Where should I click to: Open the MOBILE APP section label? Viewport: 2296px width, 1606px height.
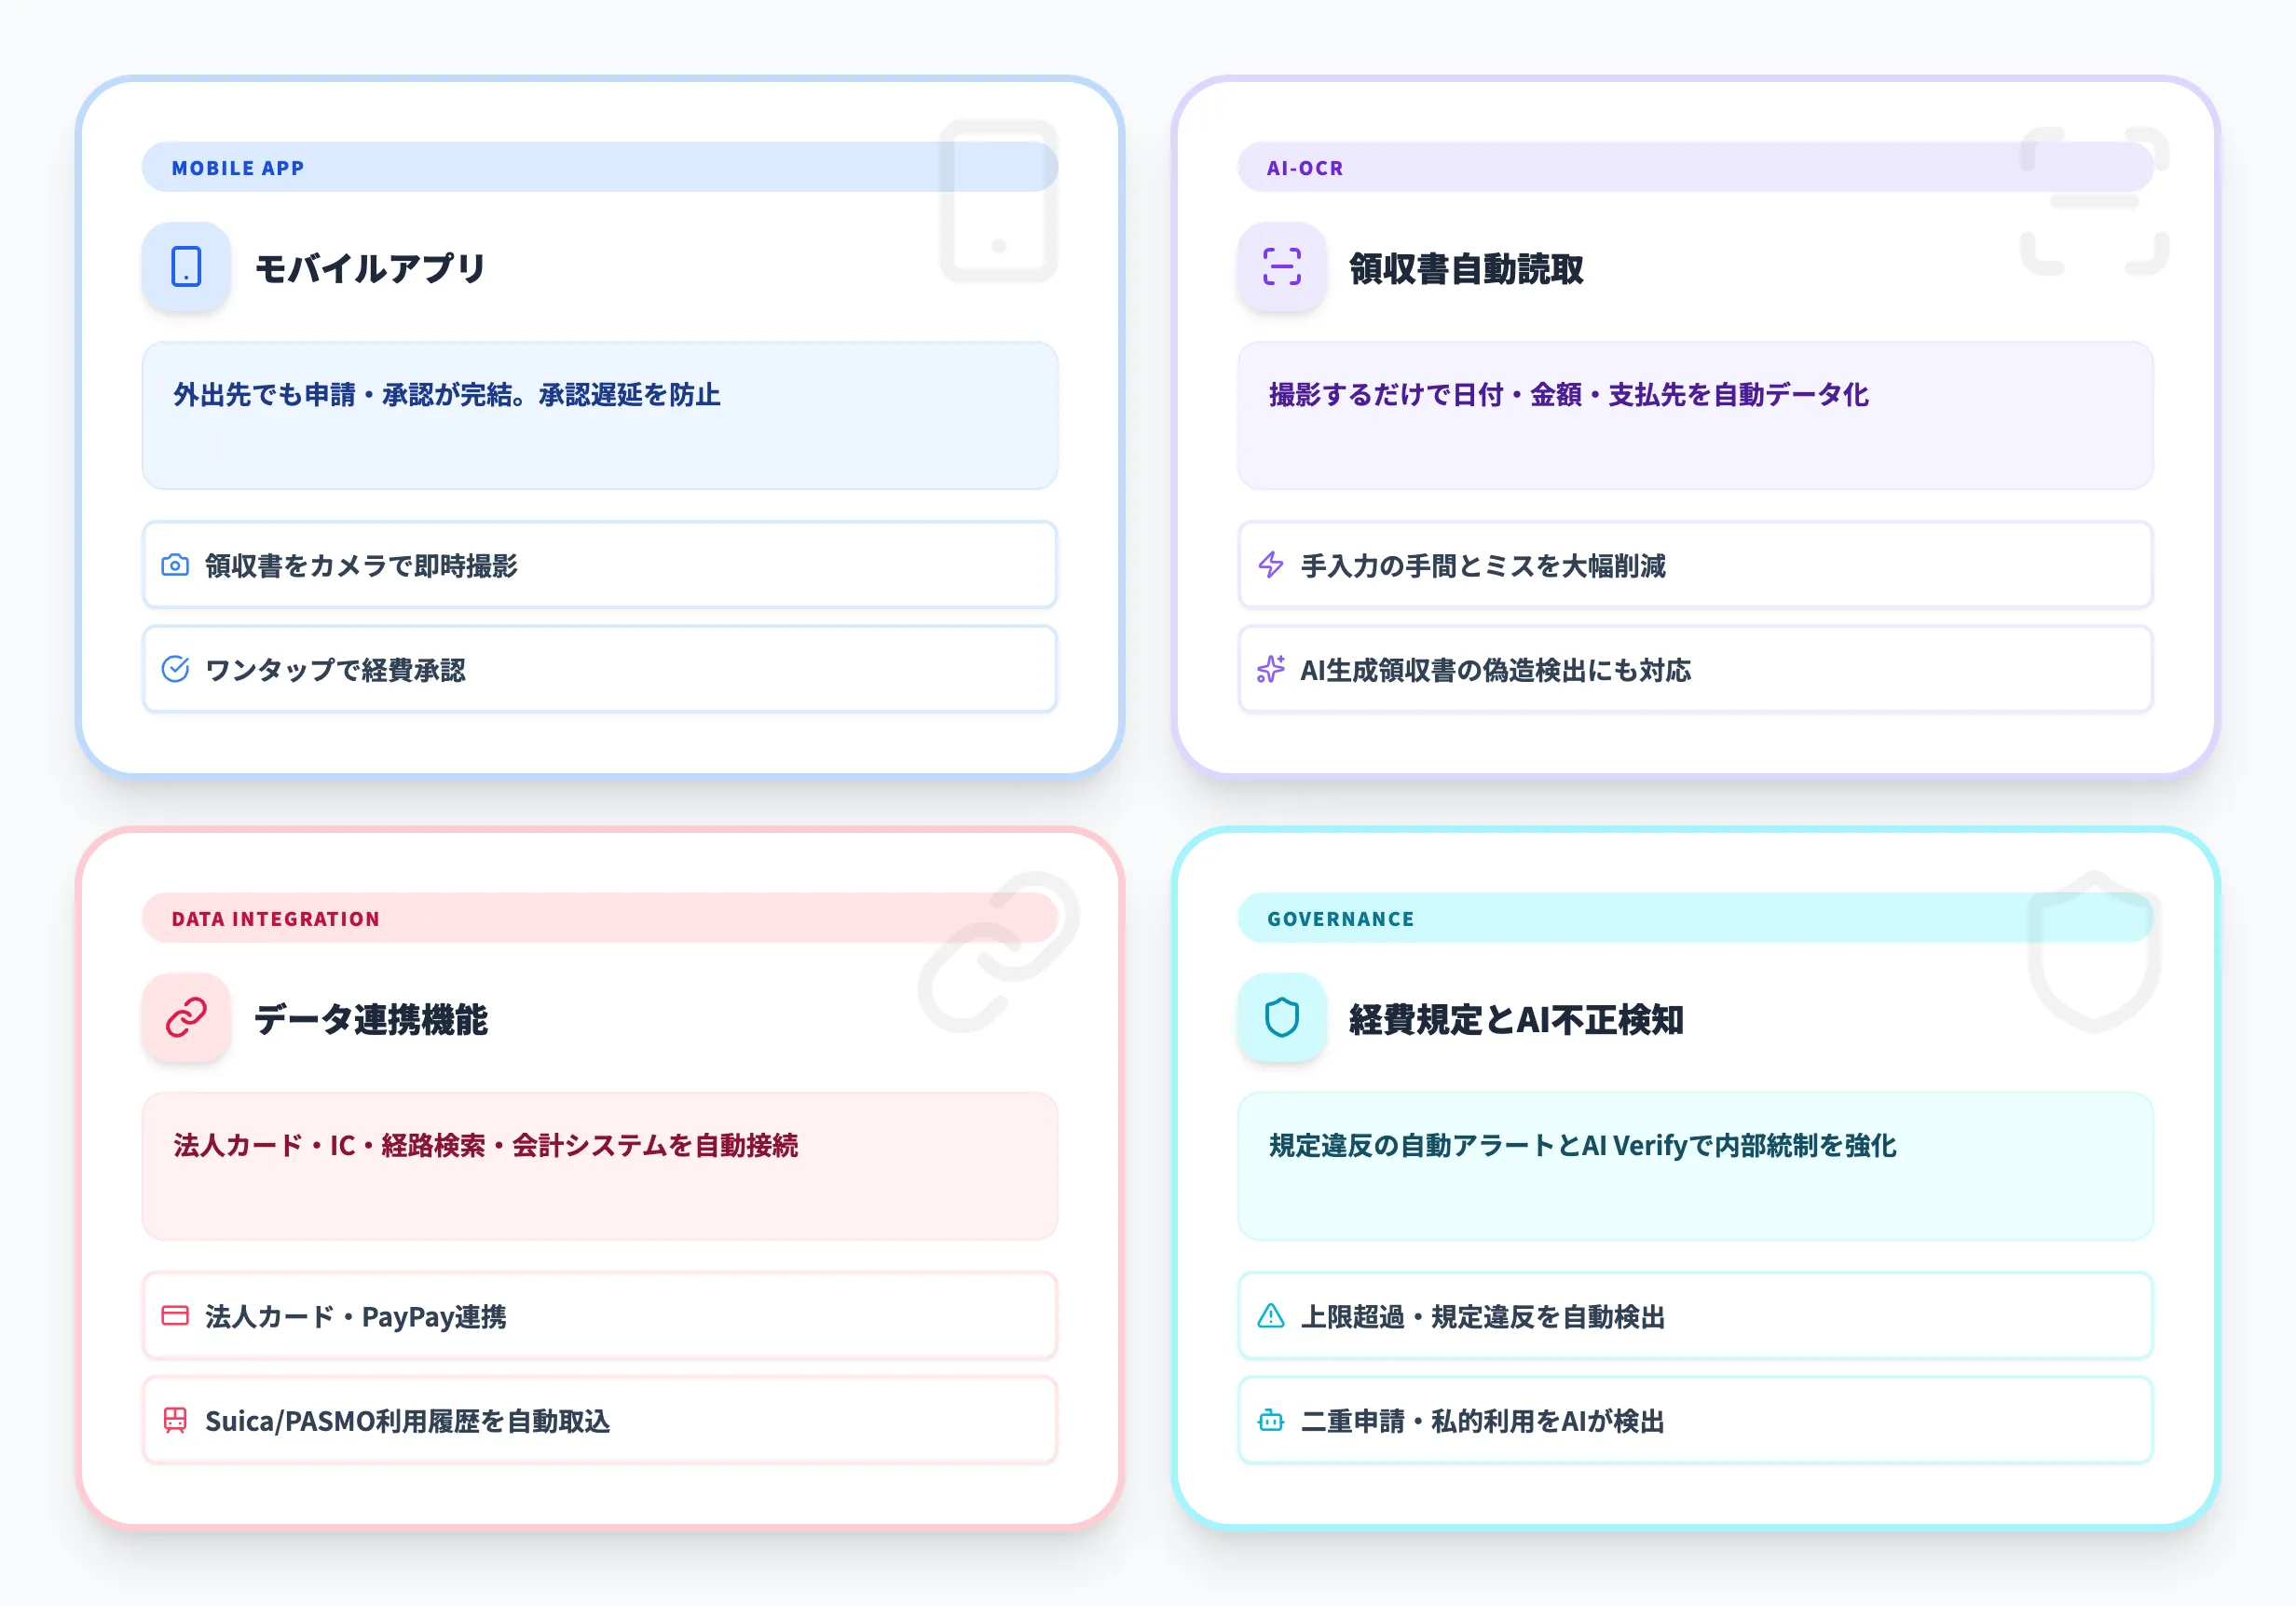[237, 167]
